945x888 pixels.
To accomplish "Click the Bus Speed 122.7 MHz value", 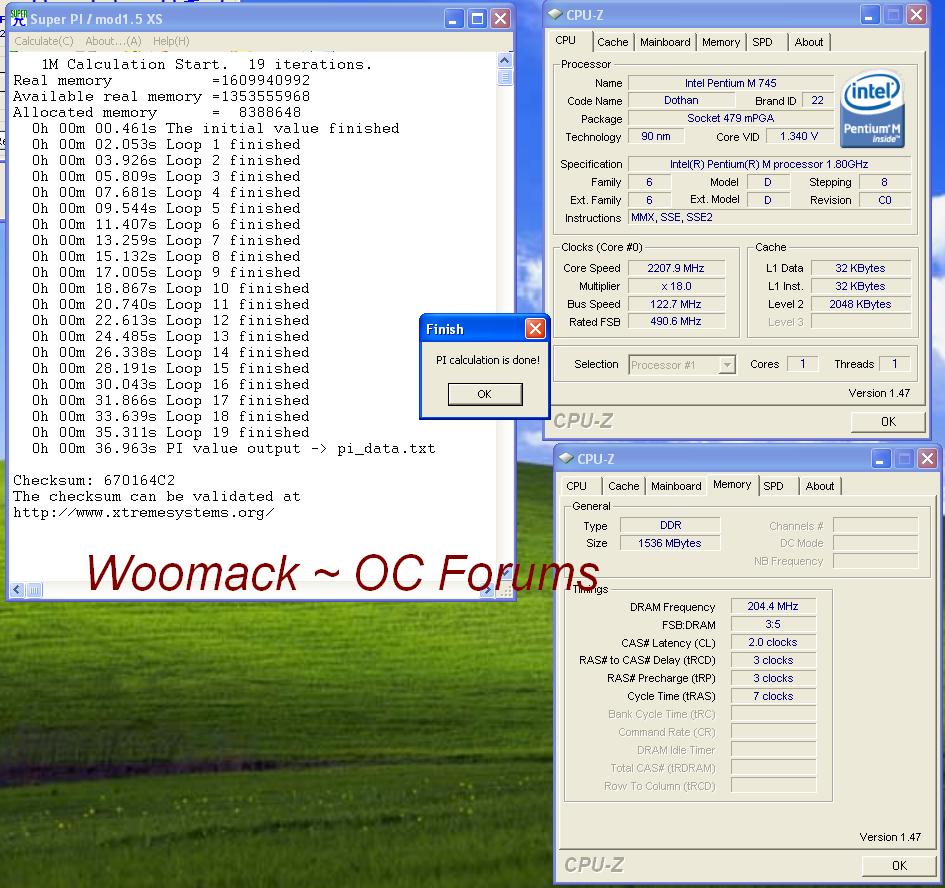I will 676,304.
